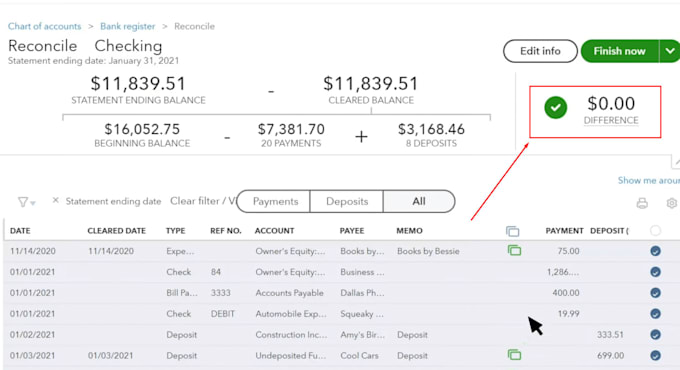Select the DEBIT ref no. cell
680x370 pixels.
pos(223,314)
